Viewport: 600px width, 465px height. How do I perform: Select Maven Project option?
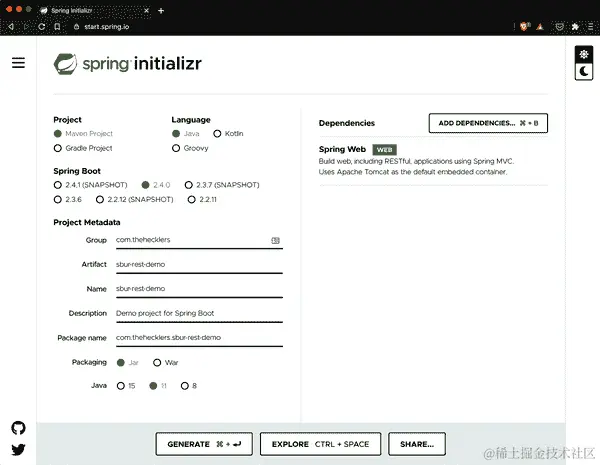(x=83, y=134)
